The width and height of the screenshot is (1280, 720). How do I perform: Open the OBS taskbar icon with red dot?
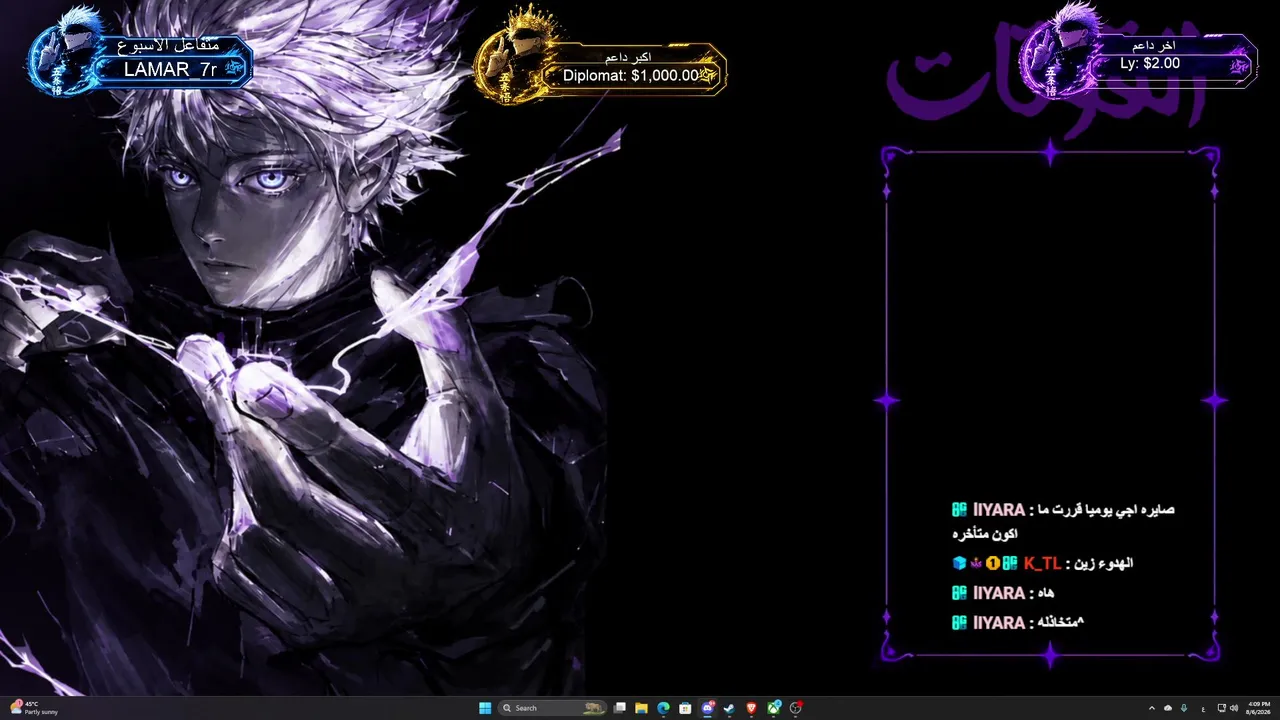(x=796, y=708)
